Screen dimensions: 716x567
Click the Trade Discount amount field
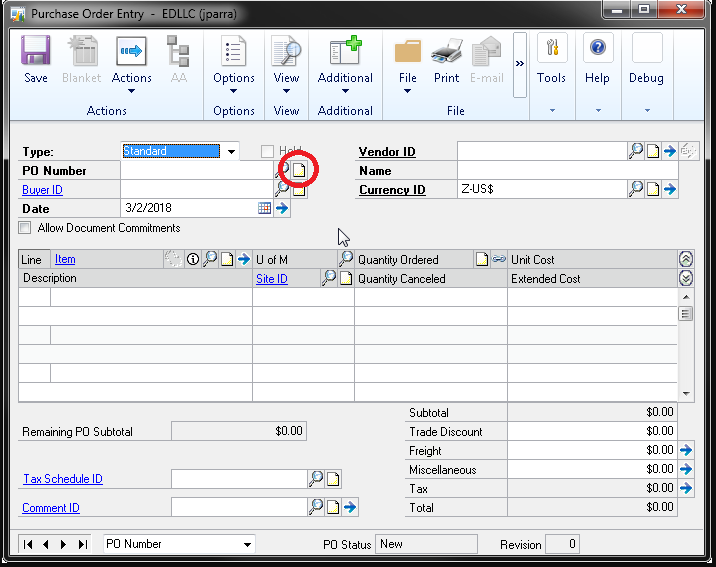[592, 431]
